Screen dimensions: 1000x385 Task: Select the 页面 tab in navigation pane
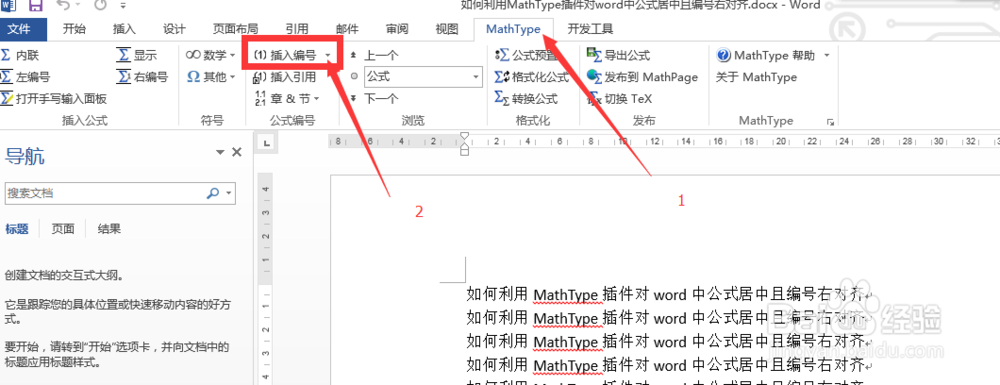[x=63, y=229]
